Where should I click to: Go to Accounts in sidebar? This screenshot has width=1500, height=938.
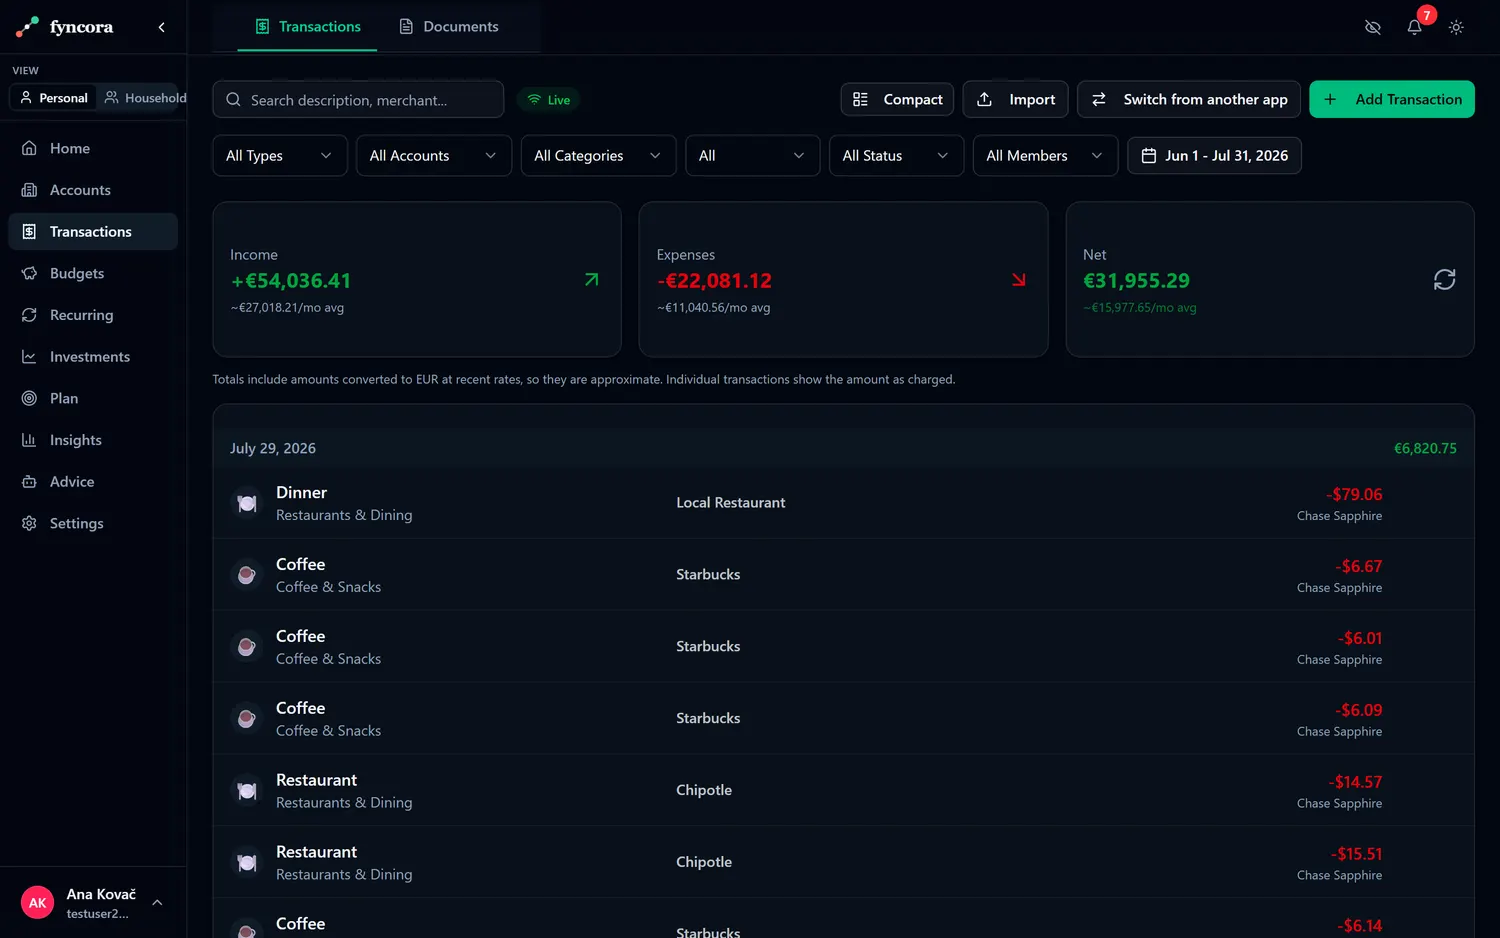coord(93,190)
